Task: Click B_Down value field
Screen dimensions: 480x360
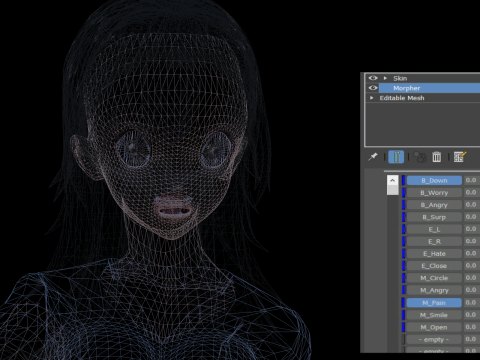Action: (x=472, y=180)
